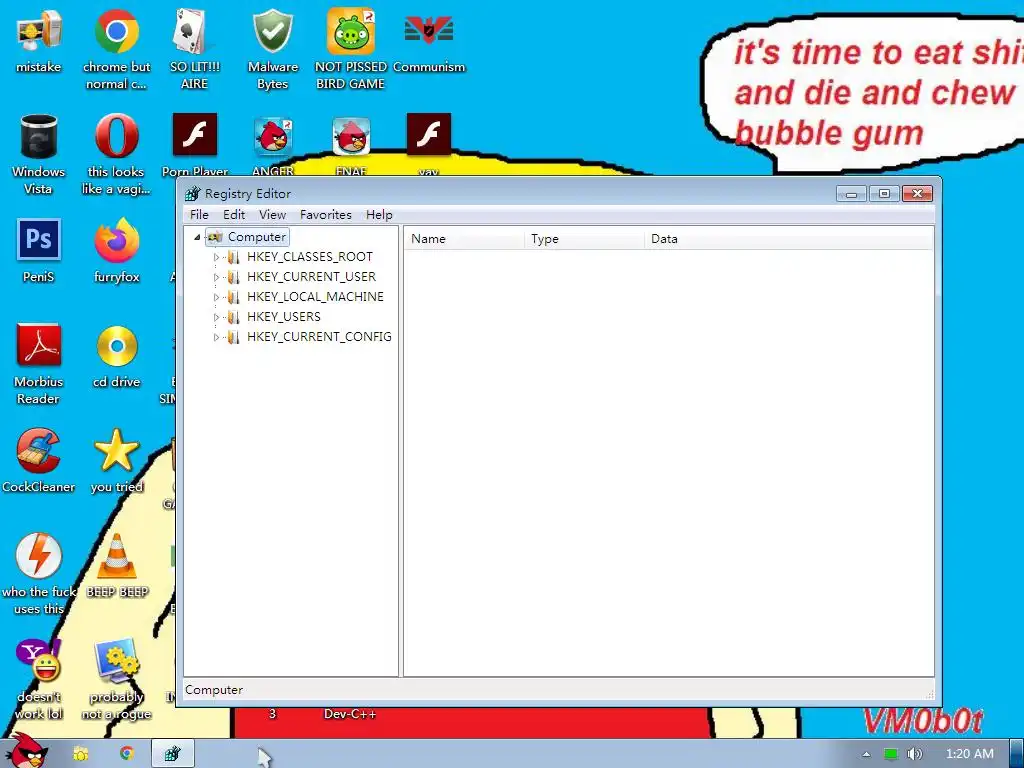1024x768 pixels.
Task: Click the Show desktop button
Action: point(1017,754)
